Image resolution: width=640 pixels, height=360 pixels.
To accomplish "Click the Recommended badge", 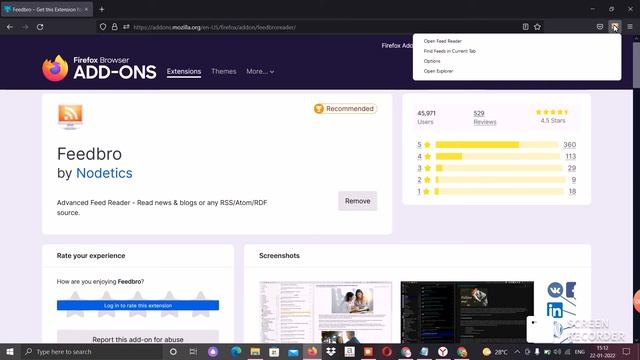I will click(x=345, y=109).
